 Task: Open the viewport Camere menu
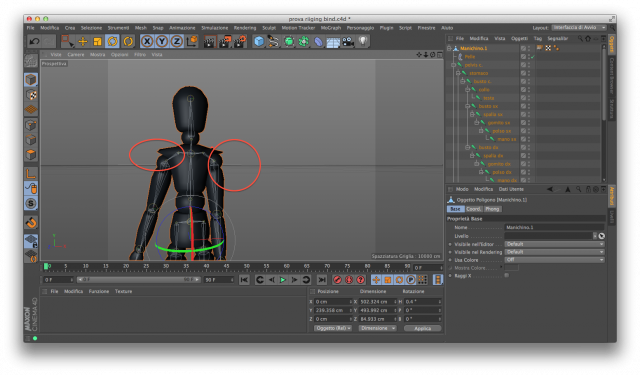coord(76,54)
